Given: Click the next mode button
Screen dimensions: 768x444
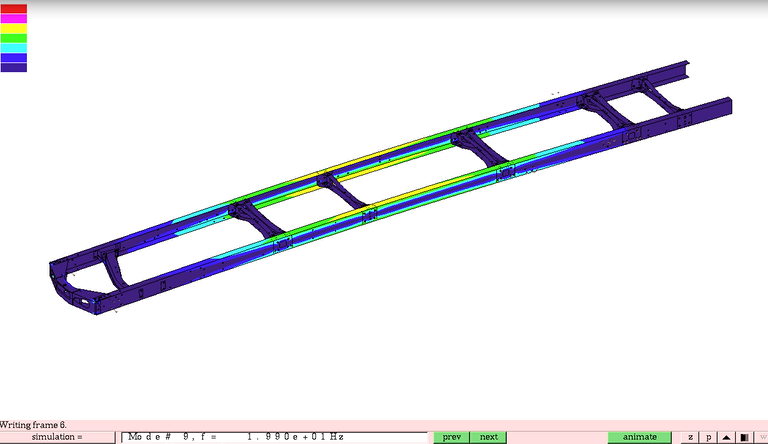Looking at the screenshot, I should click(488, 437).
